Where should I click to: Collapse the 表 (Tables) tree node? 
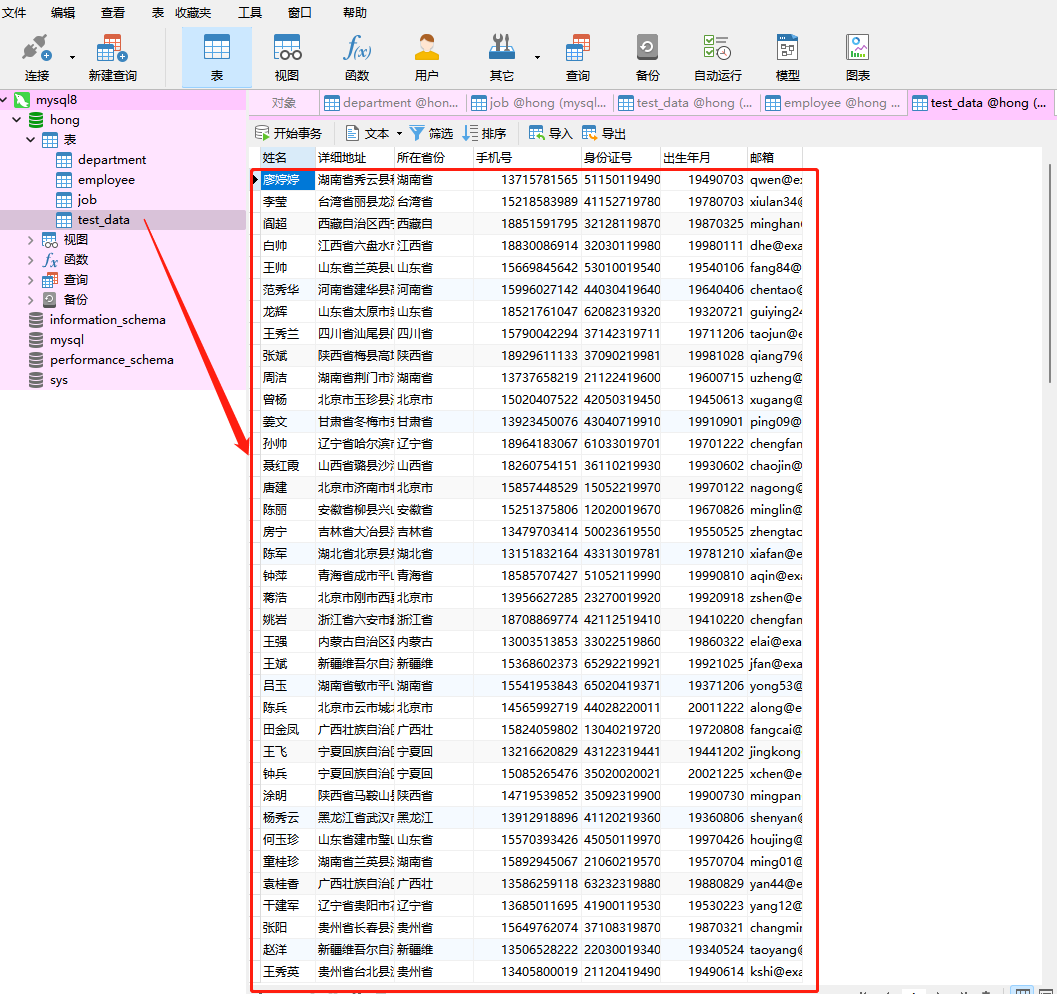[30, 139]
